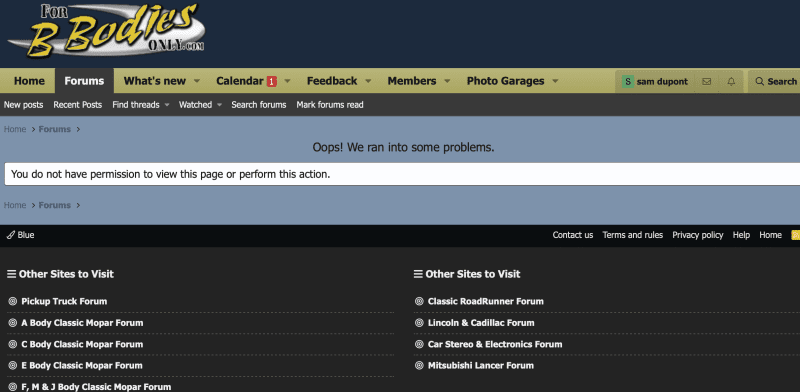This screenshot has width=800, height=392.
Task: Click the magnifier Search button
Action: coord(776,81)
